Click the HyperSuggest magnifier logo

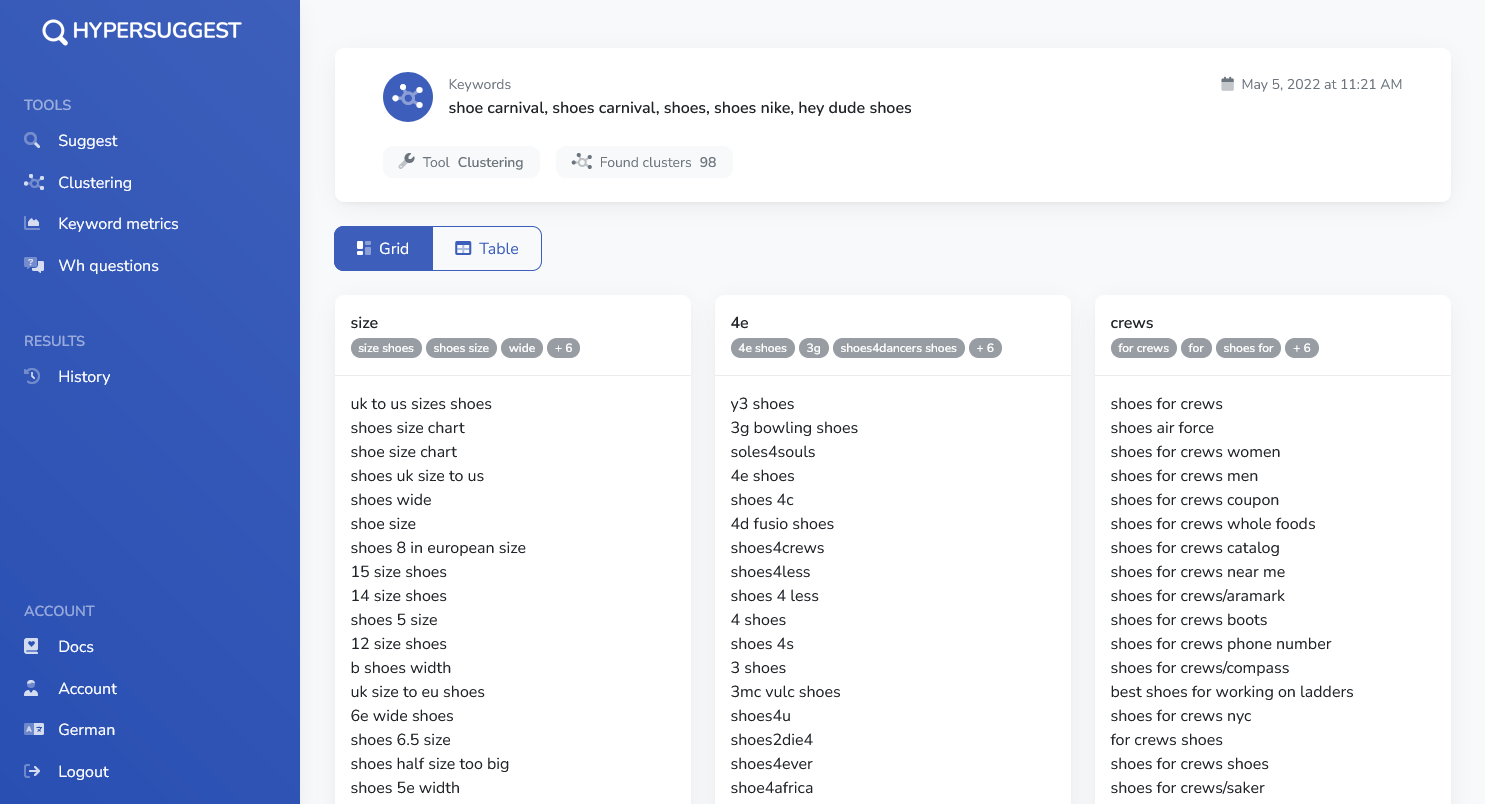coord(55,33)
